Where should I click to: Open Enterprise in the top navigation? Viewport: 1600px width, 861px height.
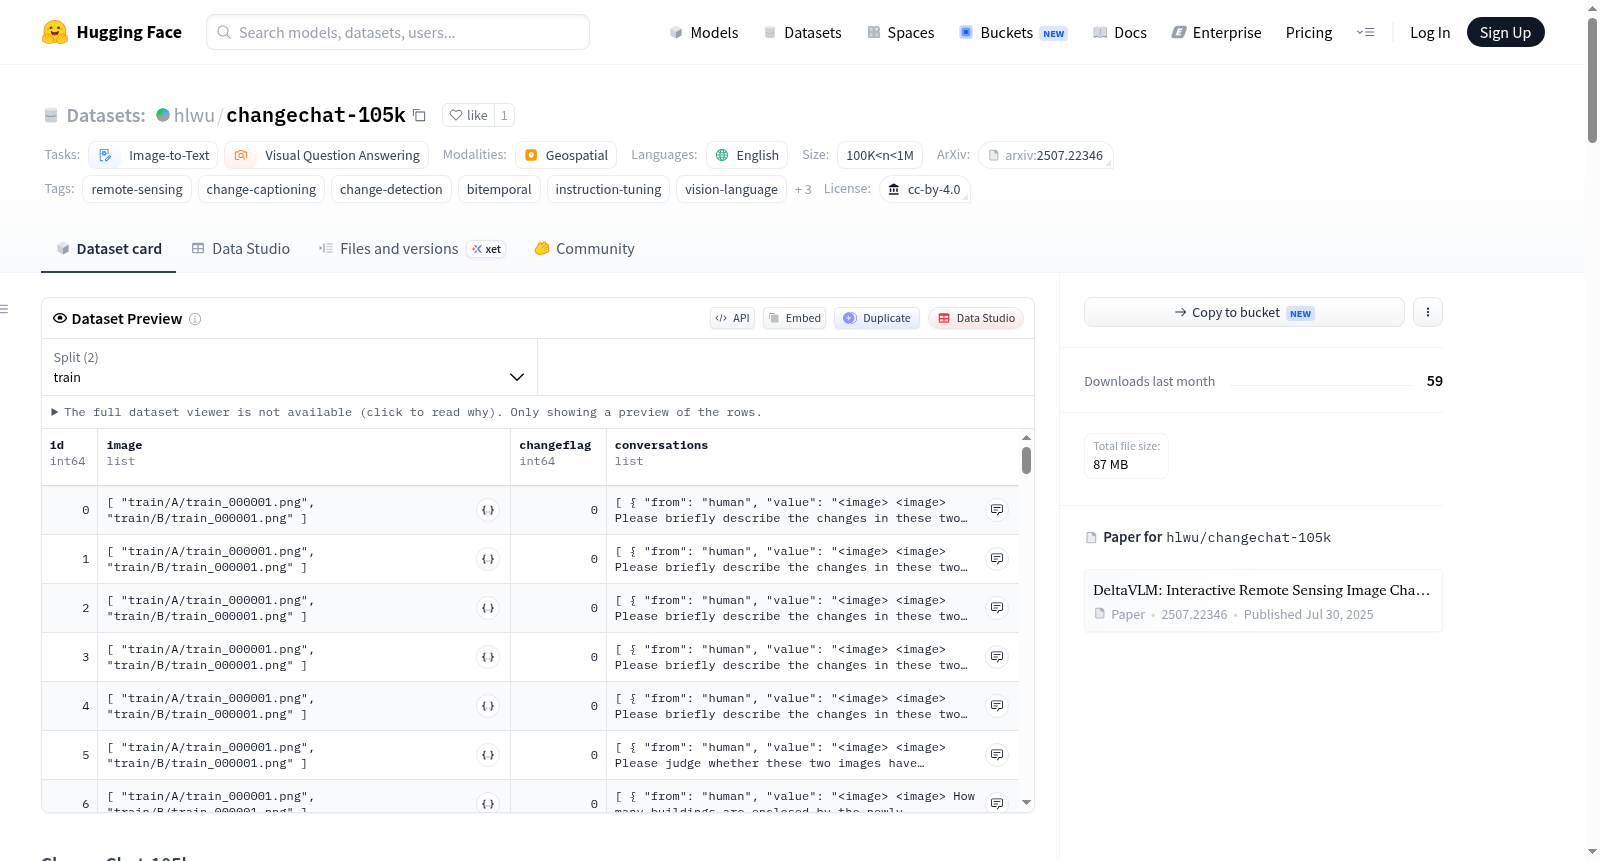[1216, 32]
